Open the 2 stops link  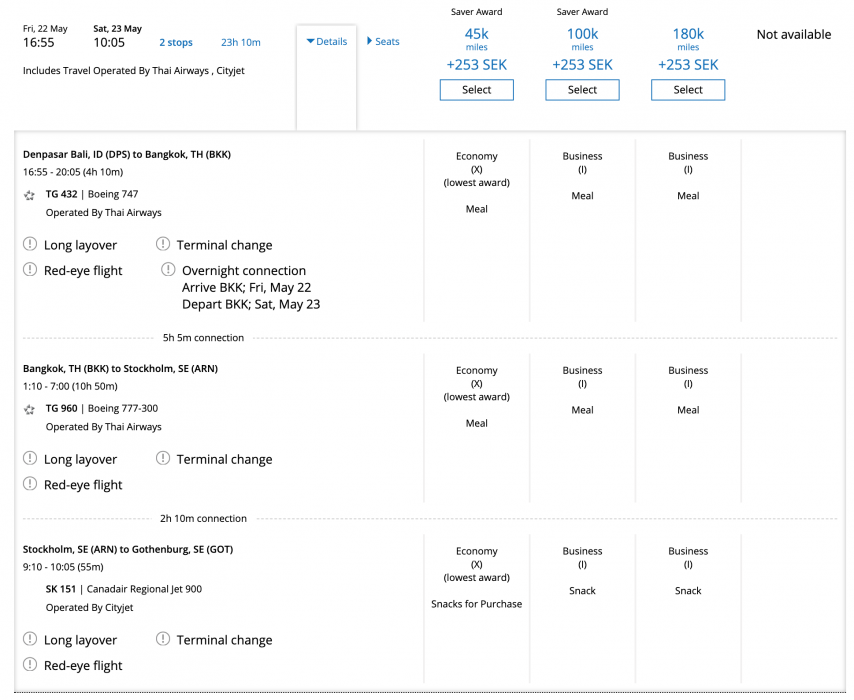point(176,43)
